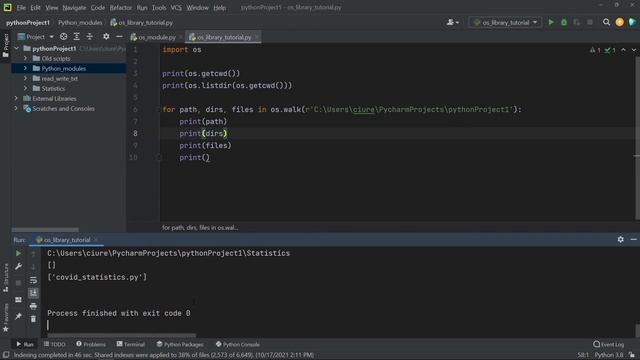Expand the Old scripts folder

(x=25, y=58)
